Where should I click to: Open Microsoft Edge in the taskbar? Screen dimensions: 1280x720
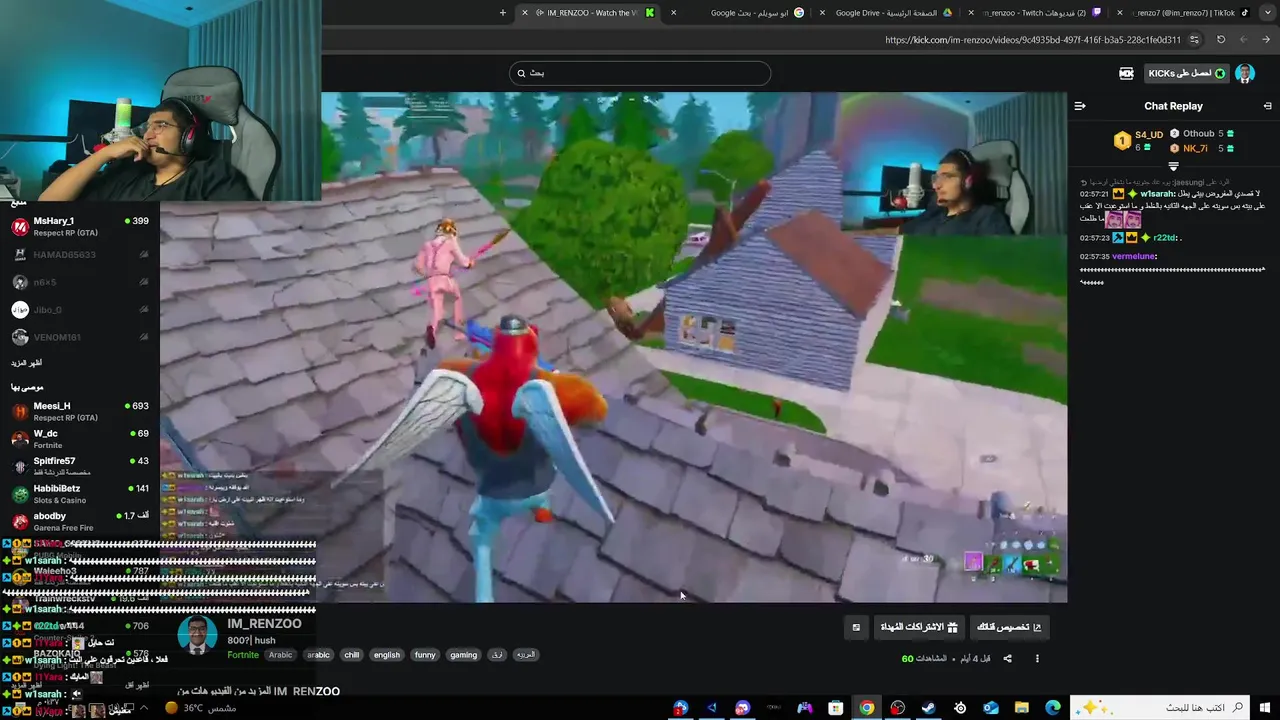[1053, 708]
